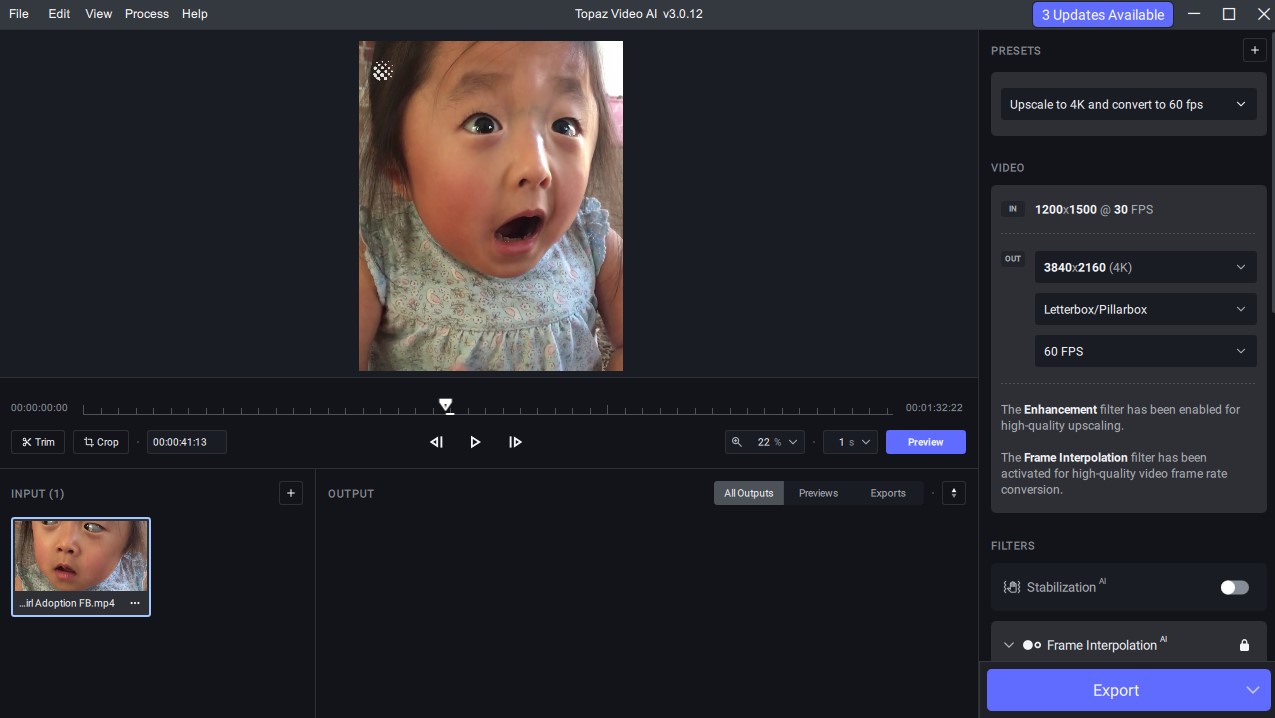This screenshot has height=718, width=1275.
Task: Add a new preset with plus icon
Action: tap(1254, 50)
